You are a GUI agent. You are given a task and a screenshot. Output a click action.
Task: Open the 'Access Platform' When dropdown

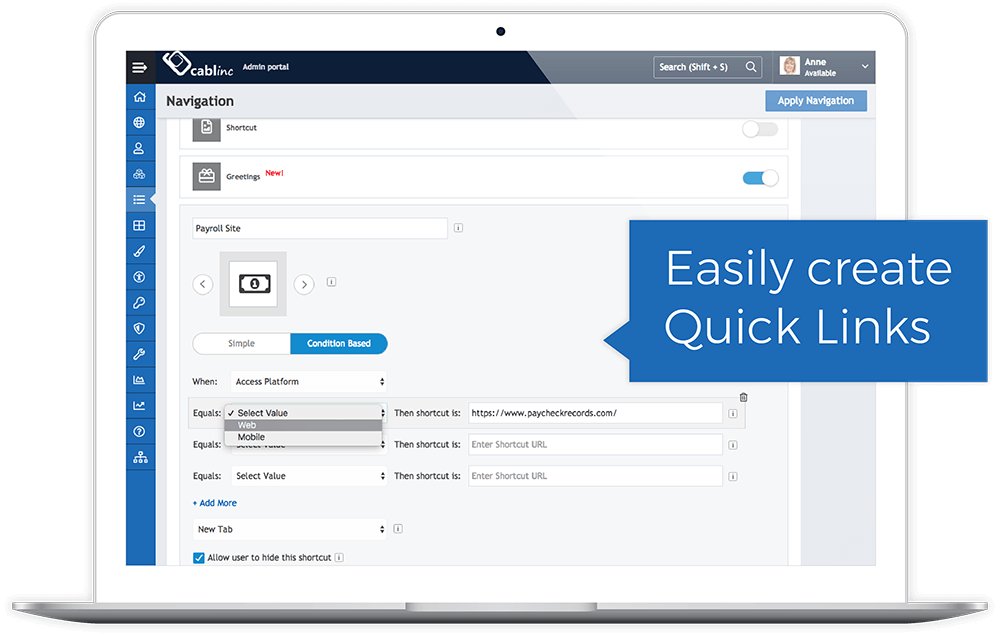[309, 381]
